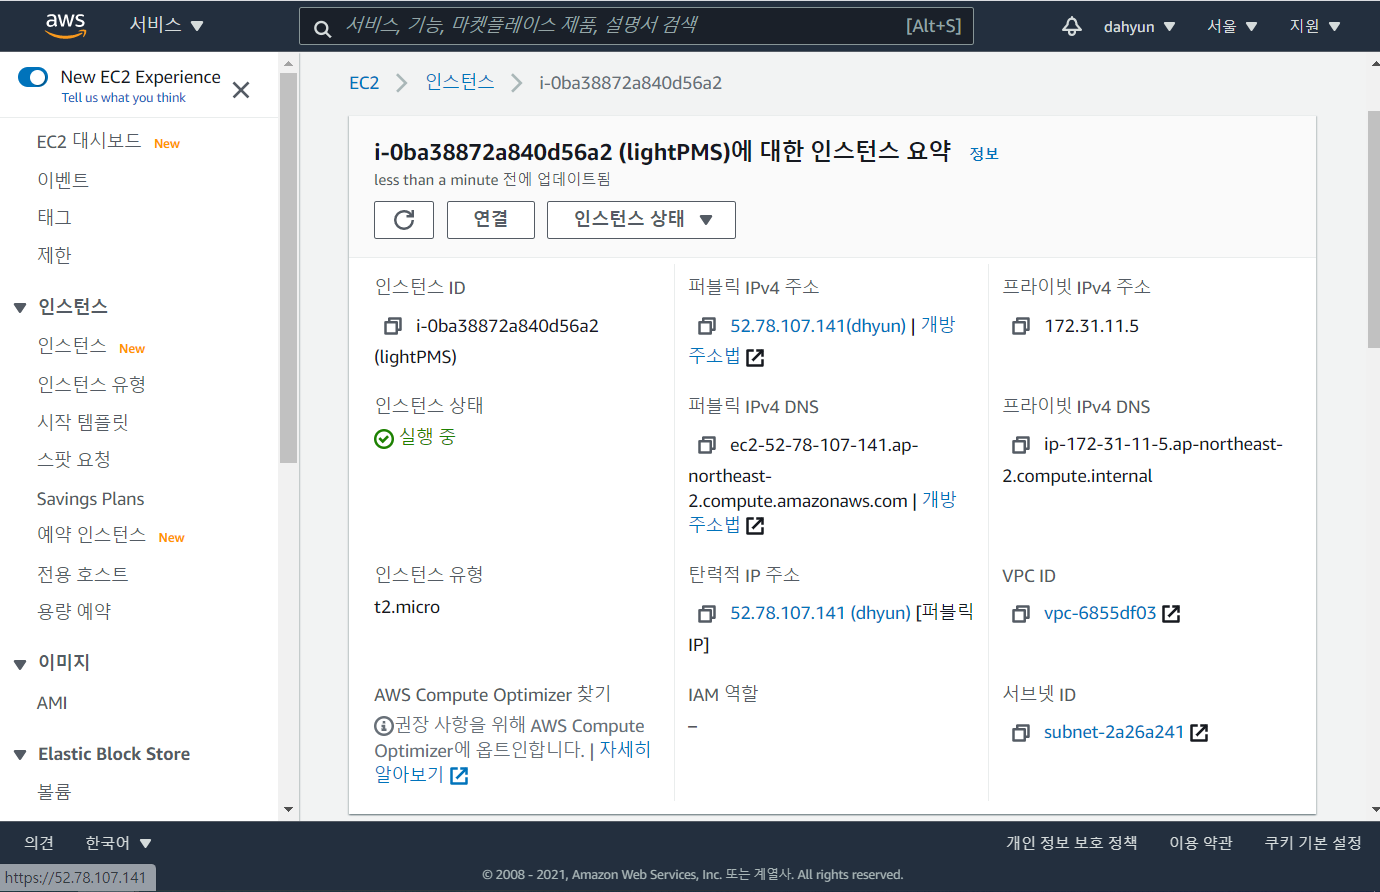The image size is (1380, 892).
Task: Open 시작 템플릿 in the sidebar
Action: 82,422
